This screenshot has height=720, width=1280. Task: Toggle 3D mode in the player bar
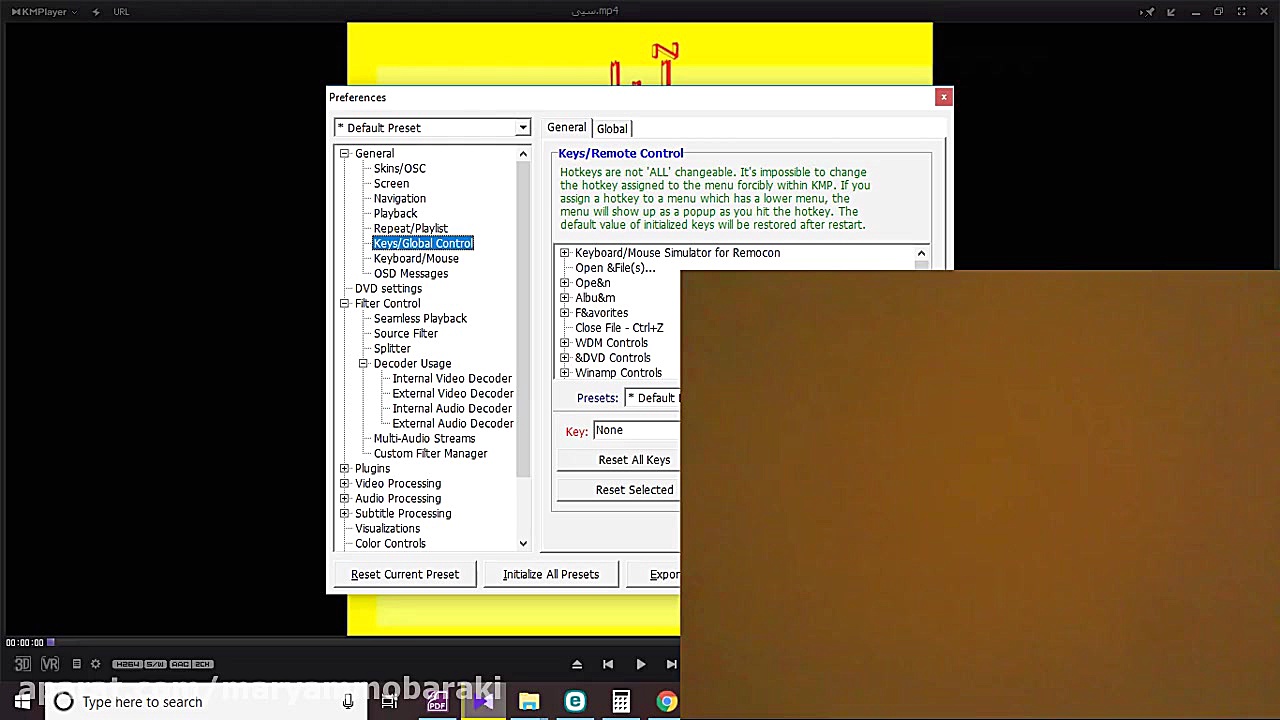[22, 664]
